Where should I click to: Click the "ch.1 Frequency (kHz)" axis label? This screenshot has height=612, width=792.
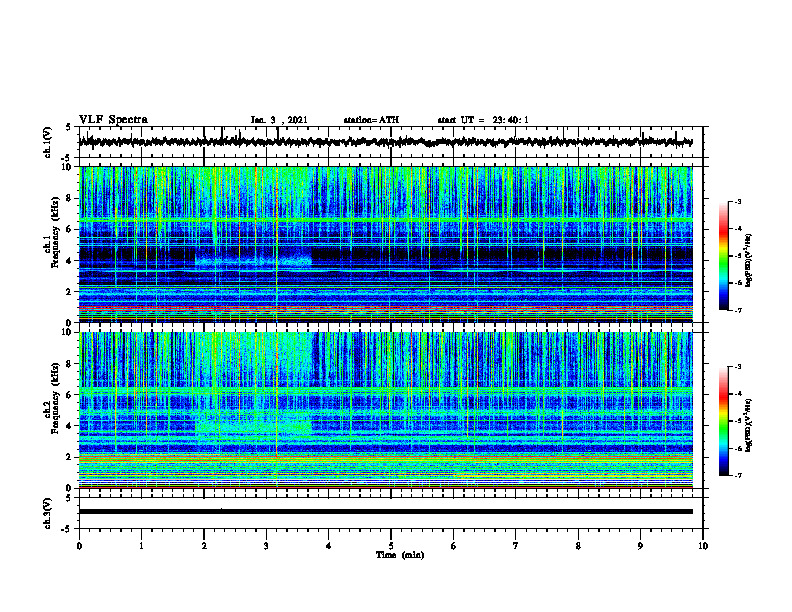point(52,231)
